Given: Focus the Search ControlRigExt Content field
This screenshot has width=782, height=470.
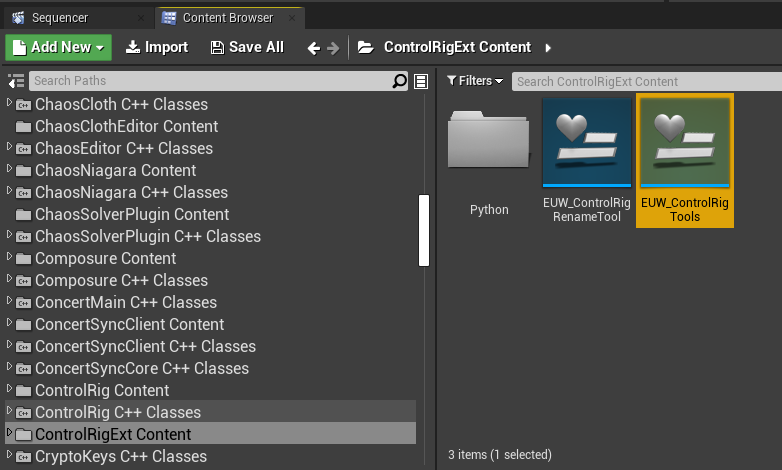Looking at the screenshot, I should coord(647,81).
